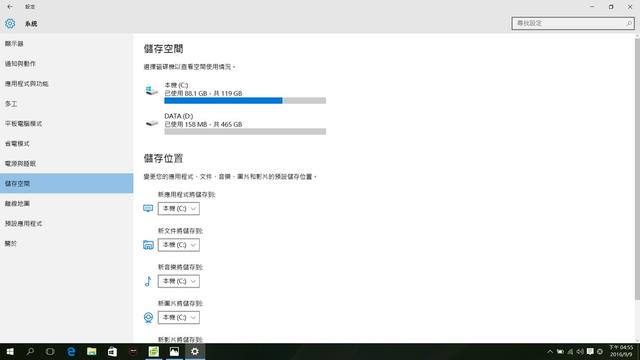Open the dark round app icon on the taskbar

(x=133, y=351)
